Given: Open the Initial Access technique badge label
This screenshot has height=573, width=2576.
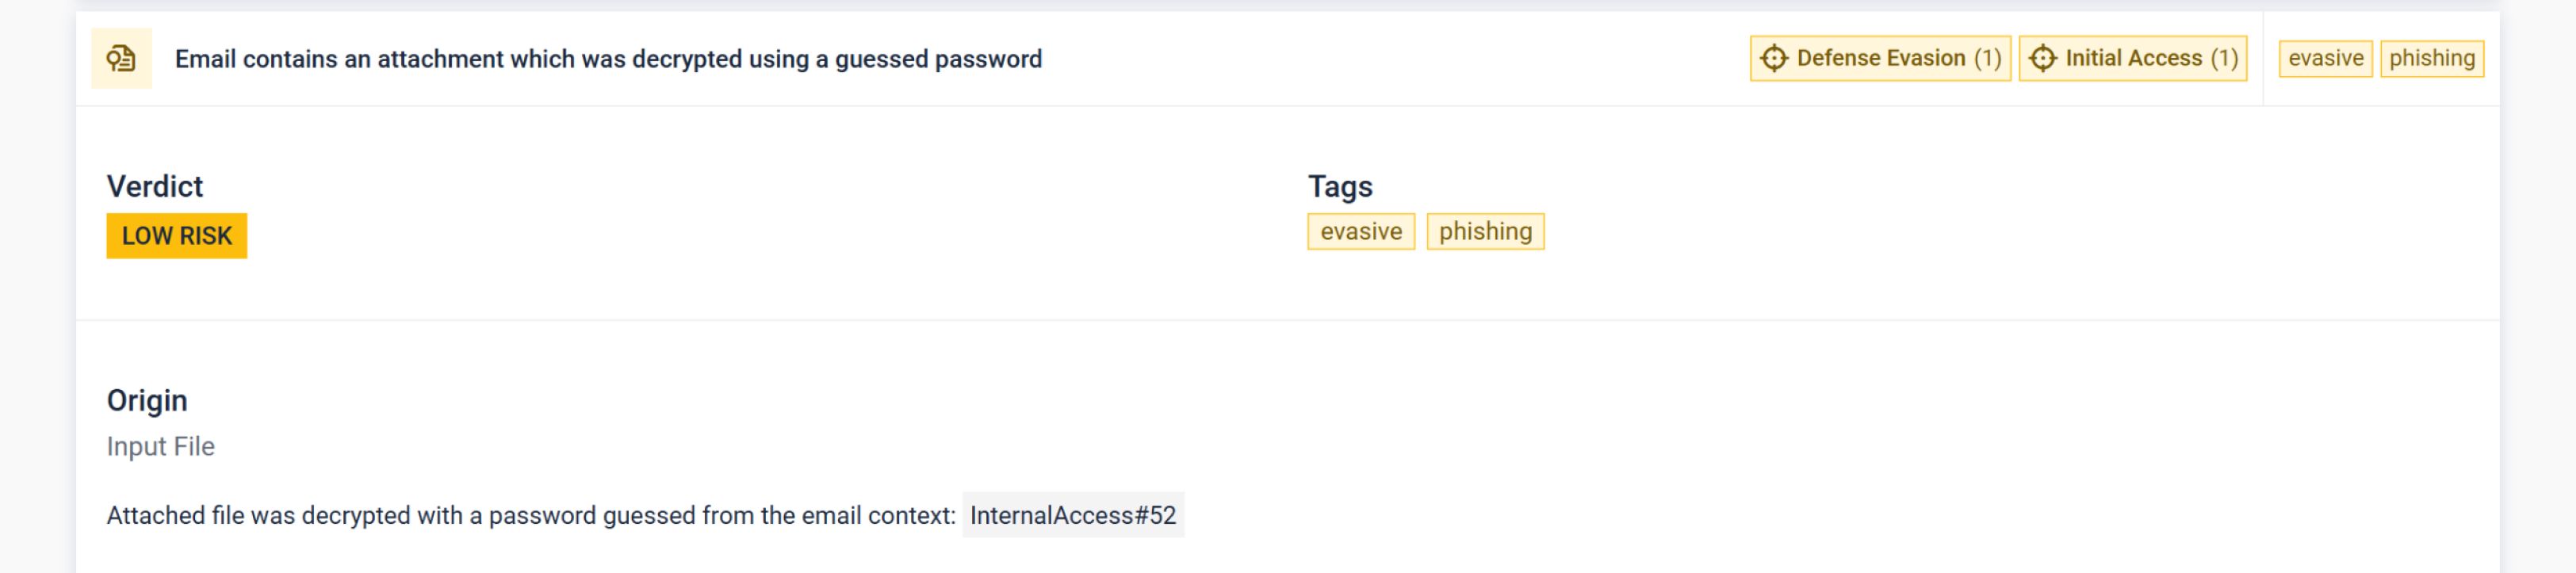Looking at the screenshot, I should 2133,59.
